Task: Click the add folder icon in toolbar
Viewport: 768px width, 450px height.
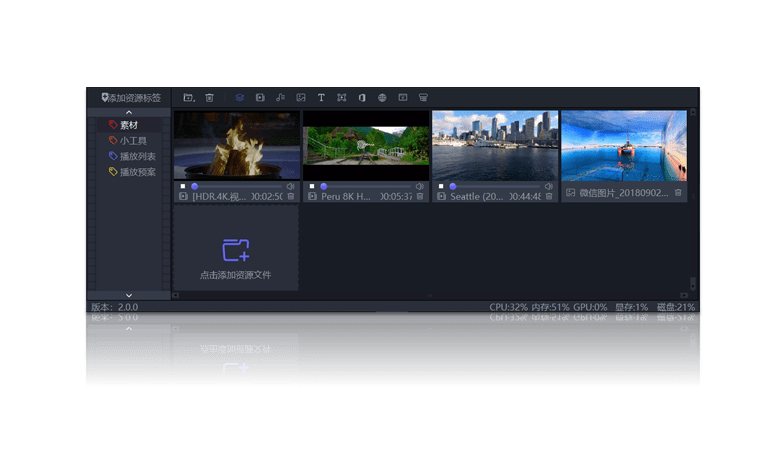Action: (x=187, y=98)
